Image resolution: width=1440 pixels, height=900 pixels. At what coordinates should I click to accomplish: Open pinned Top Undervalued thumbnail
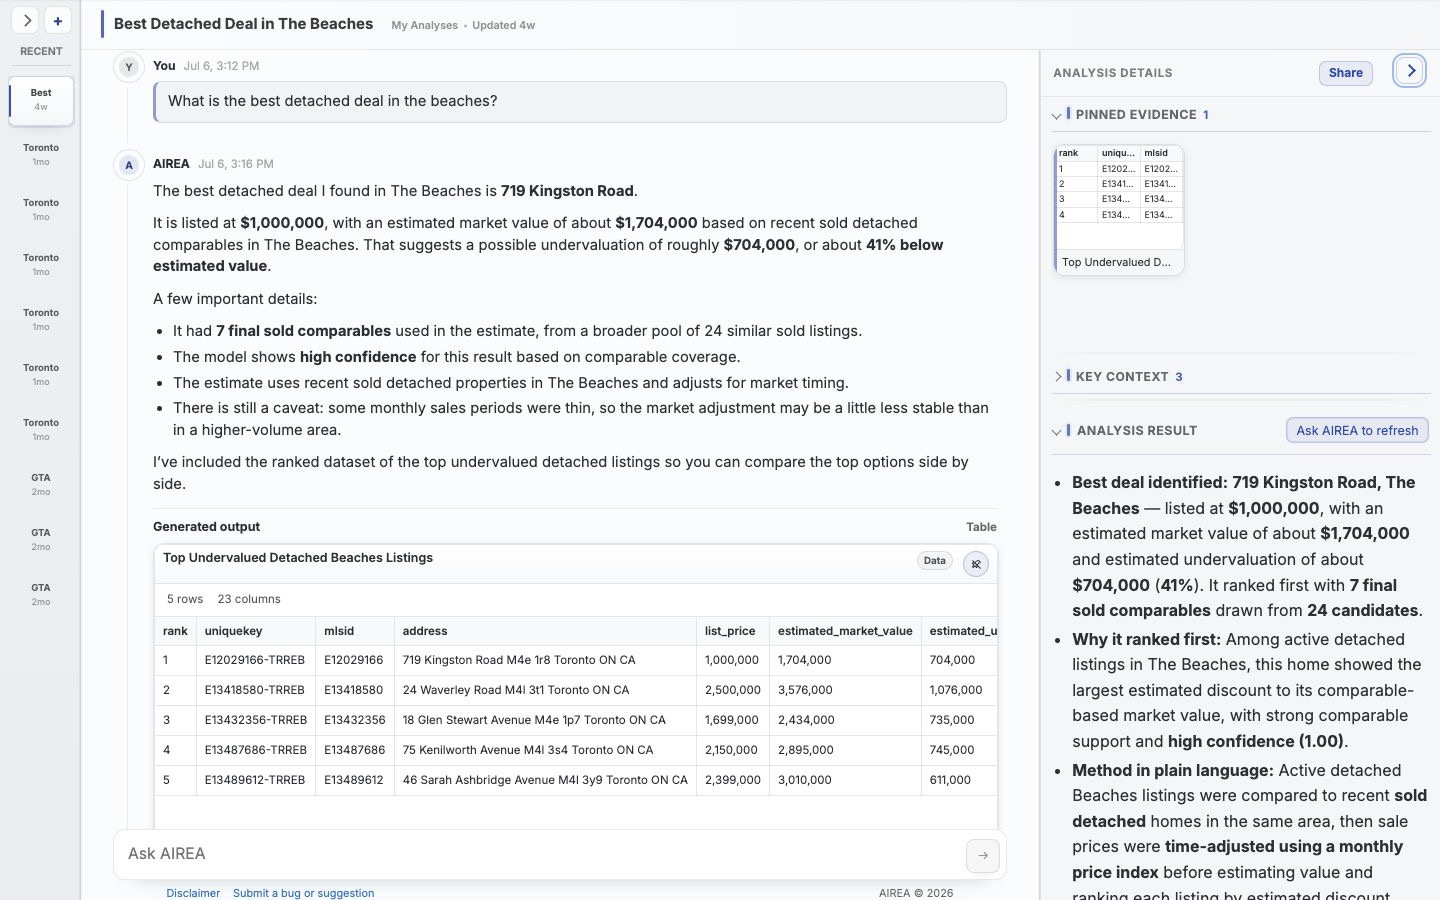(1119, 210)
